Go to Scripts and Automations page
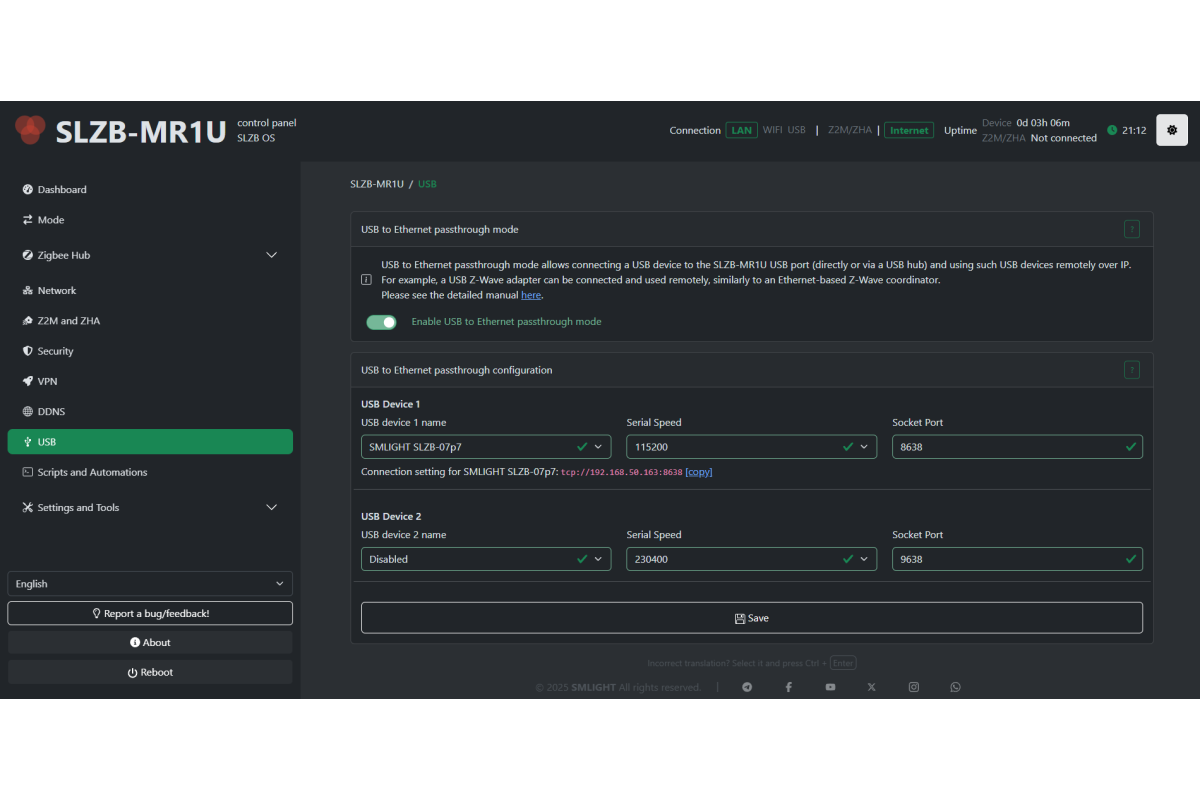 pyautogui.click(x=92, y=472)
